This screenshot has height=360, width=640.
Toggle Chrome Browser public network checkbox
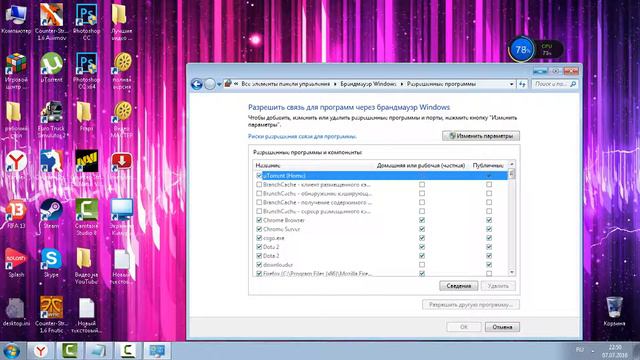pos(489,220)
